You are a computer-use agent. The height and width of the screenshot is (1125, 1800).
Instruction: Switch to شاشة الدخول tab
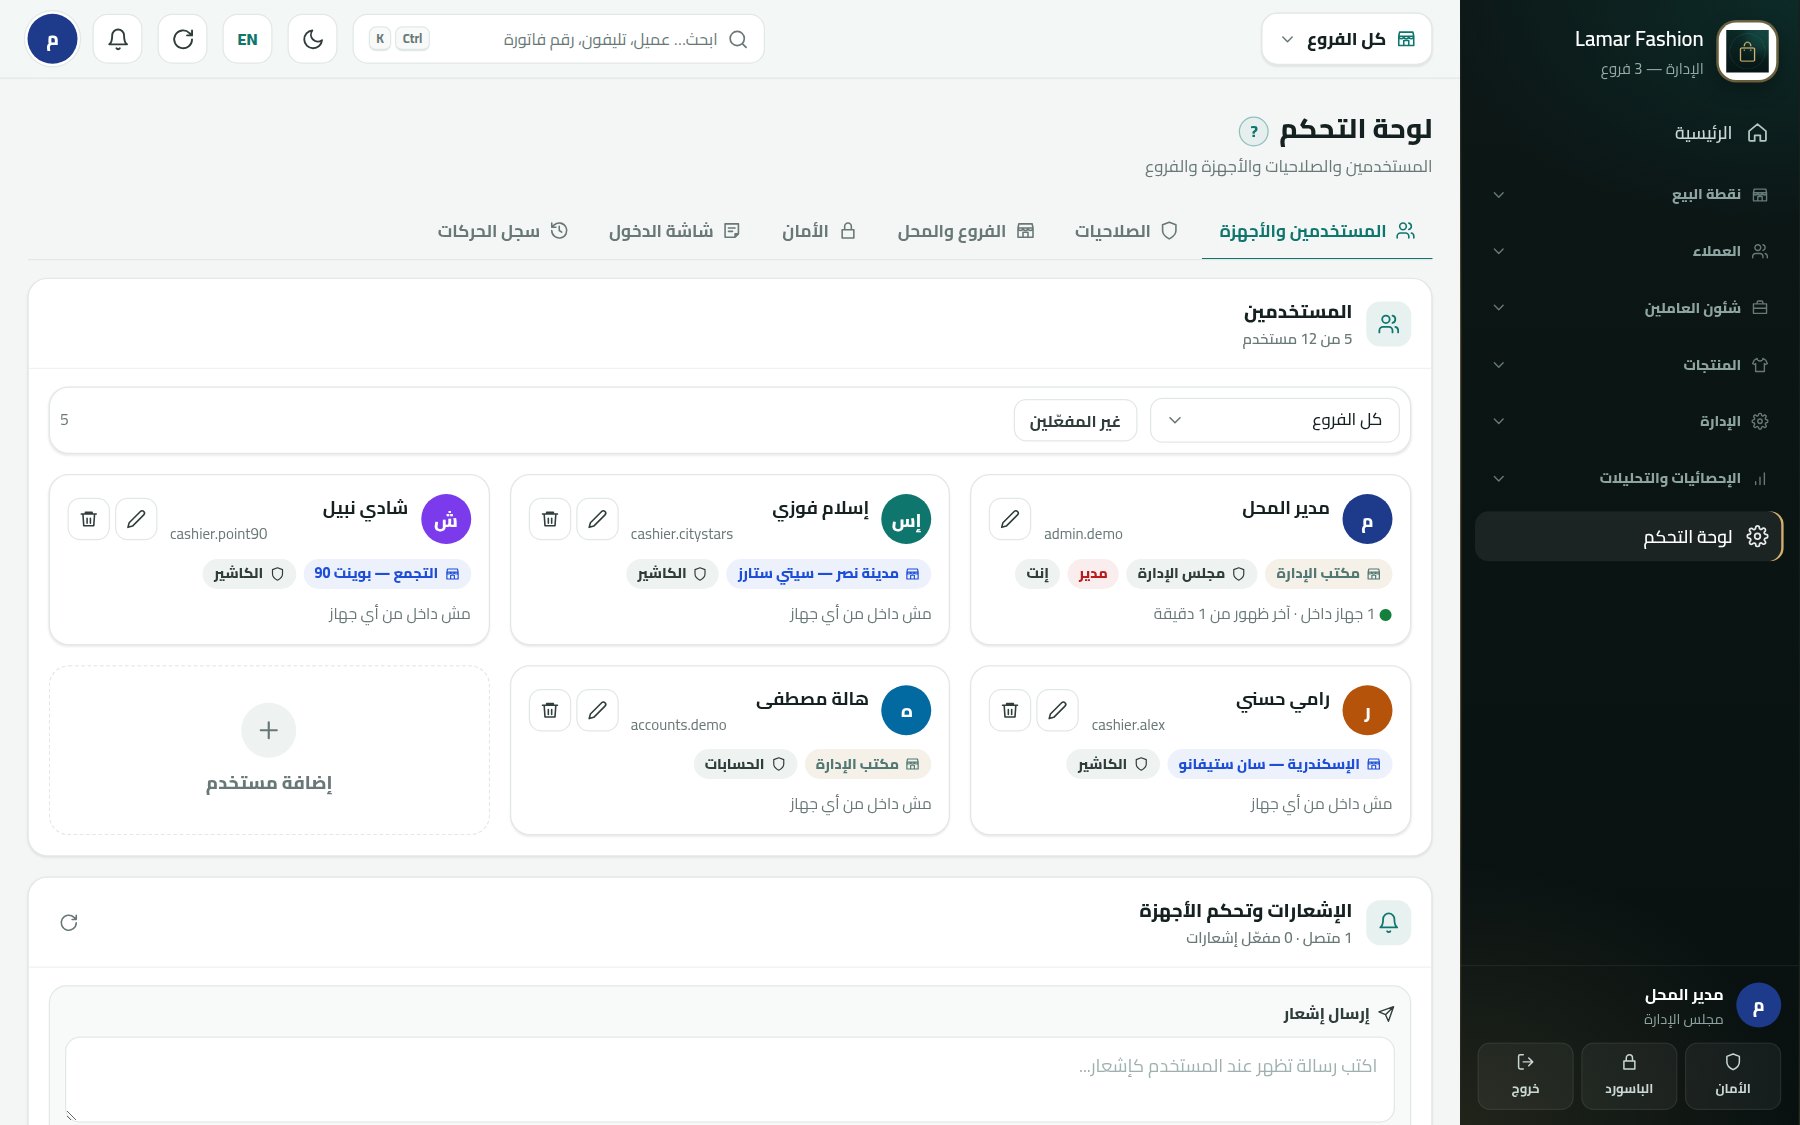click(x=674, y=231)
